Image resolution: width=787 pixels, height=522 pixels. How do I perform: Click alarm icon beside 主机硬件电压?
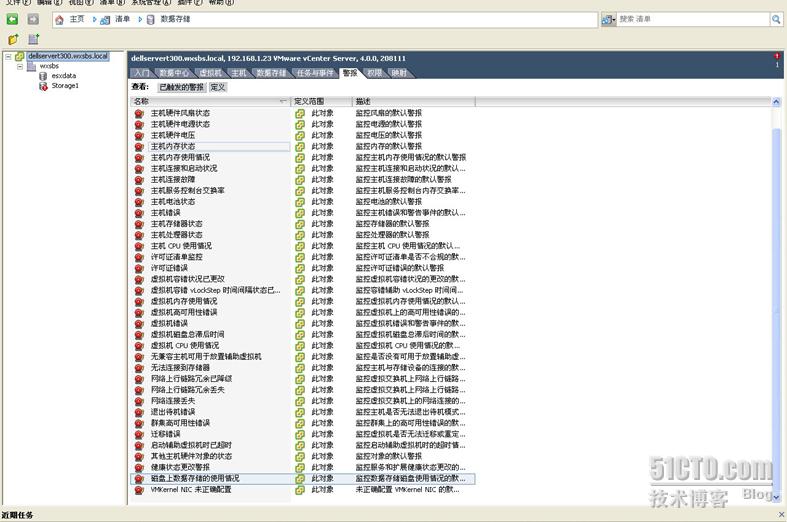click(x=139, y=136)
